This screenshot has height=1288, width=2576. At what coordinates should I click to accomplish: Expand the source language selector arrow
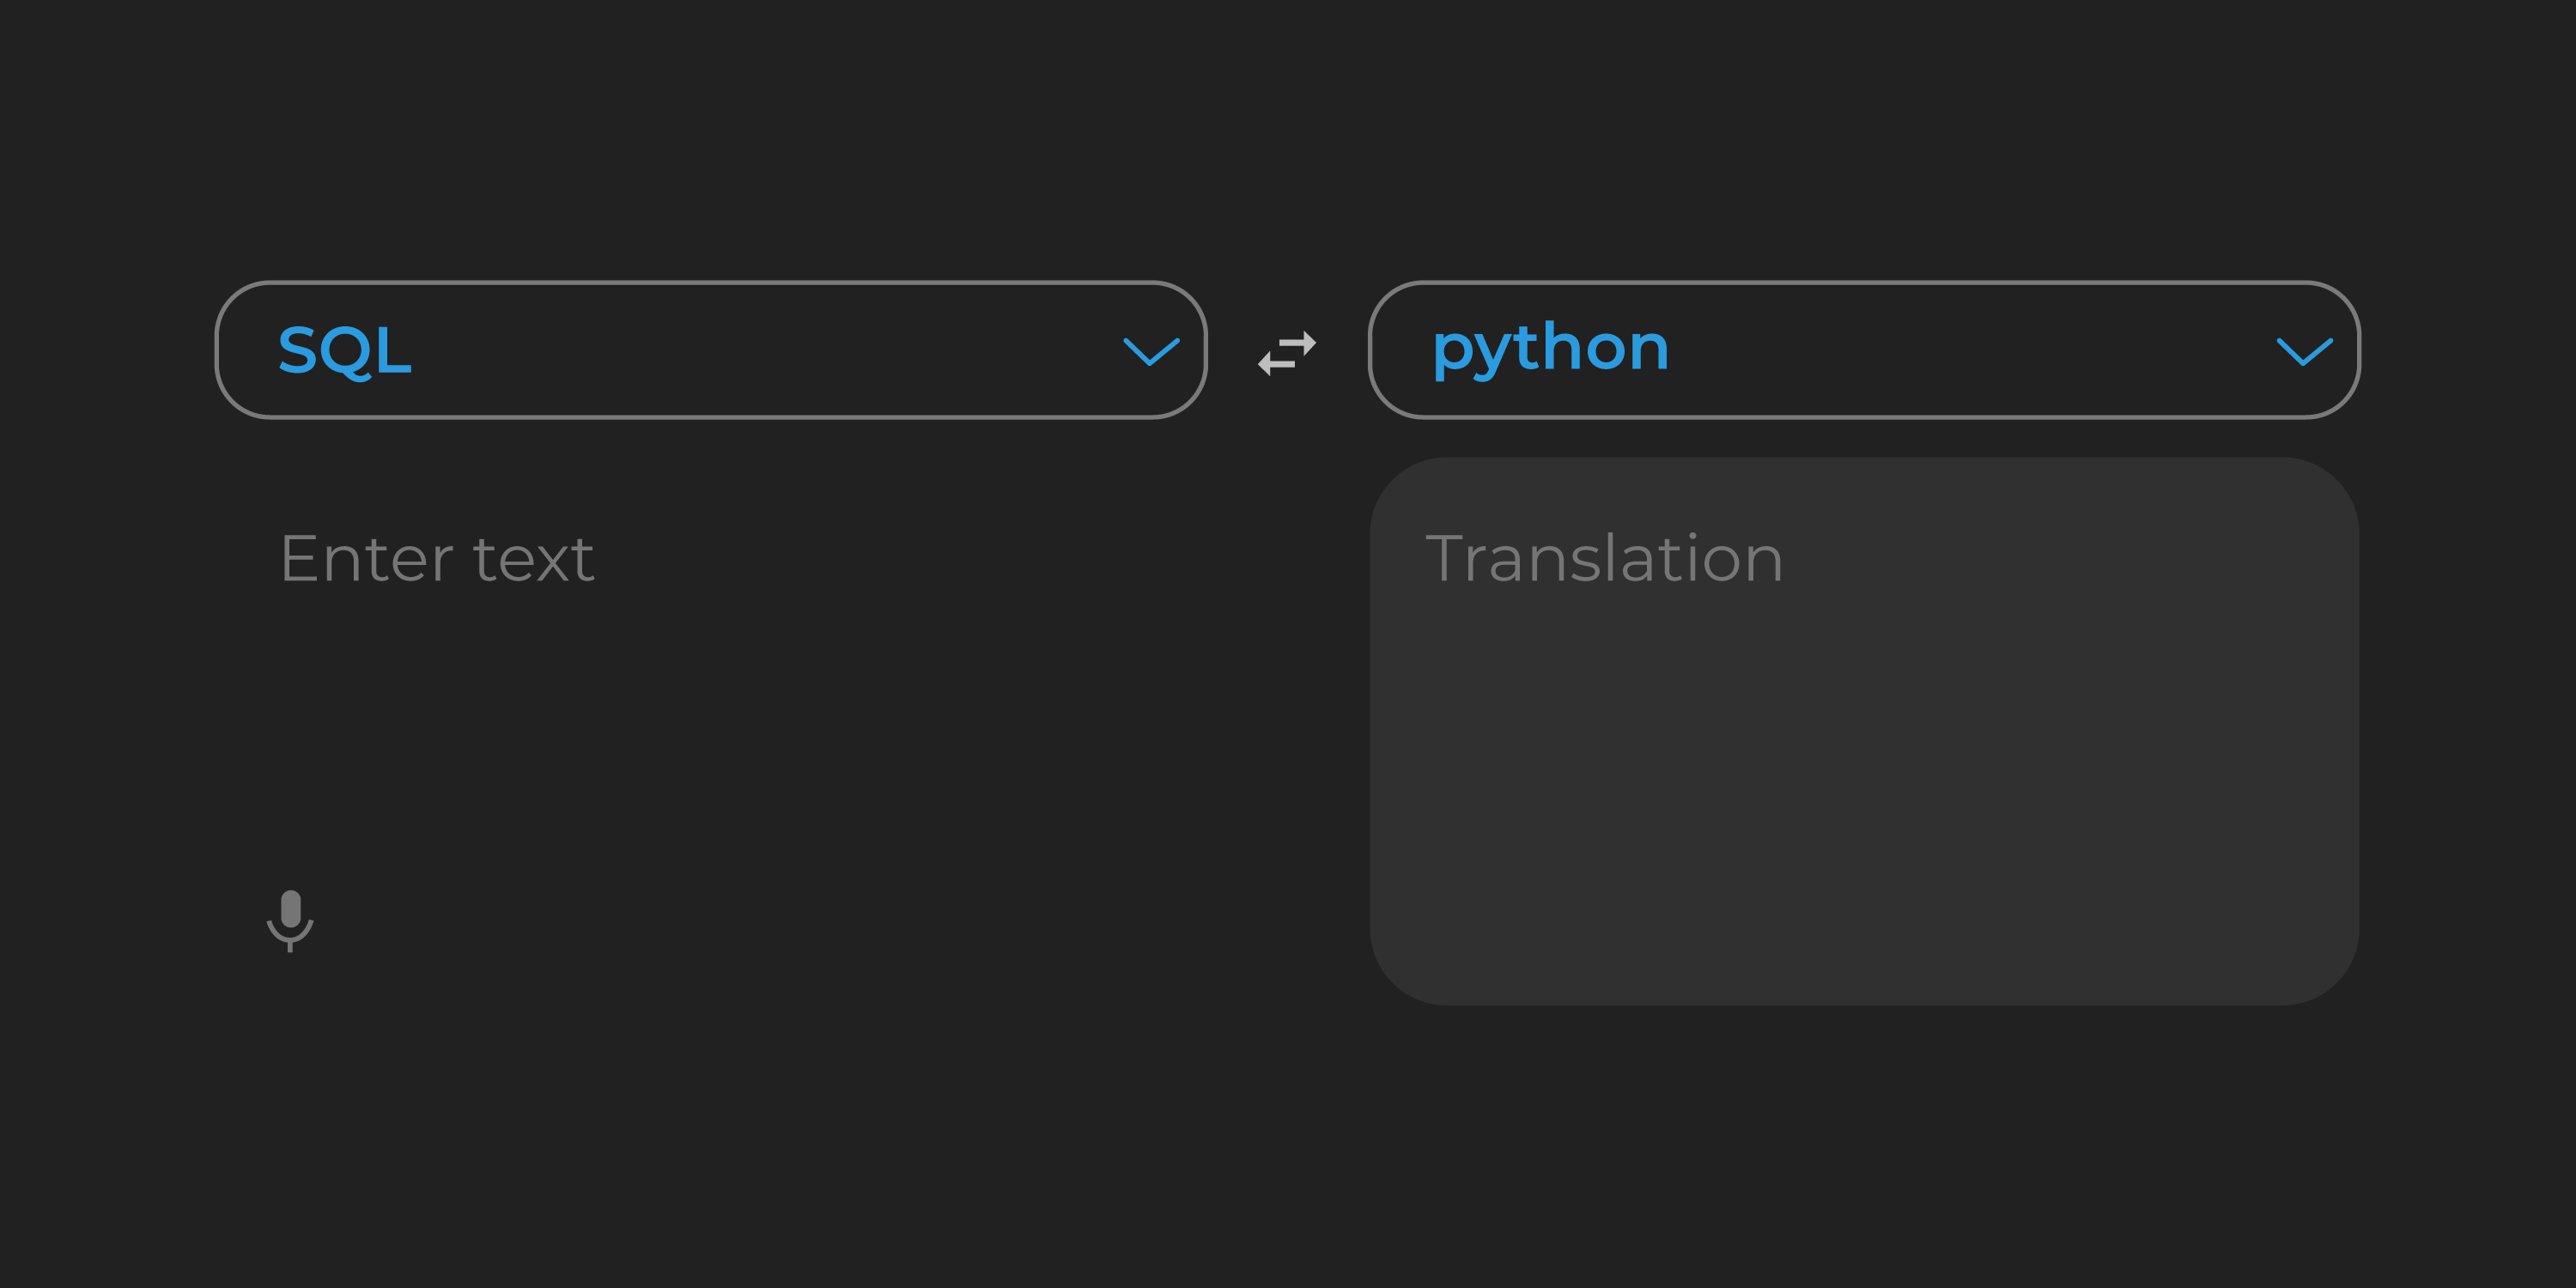(1151, 351)
